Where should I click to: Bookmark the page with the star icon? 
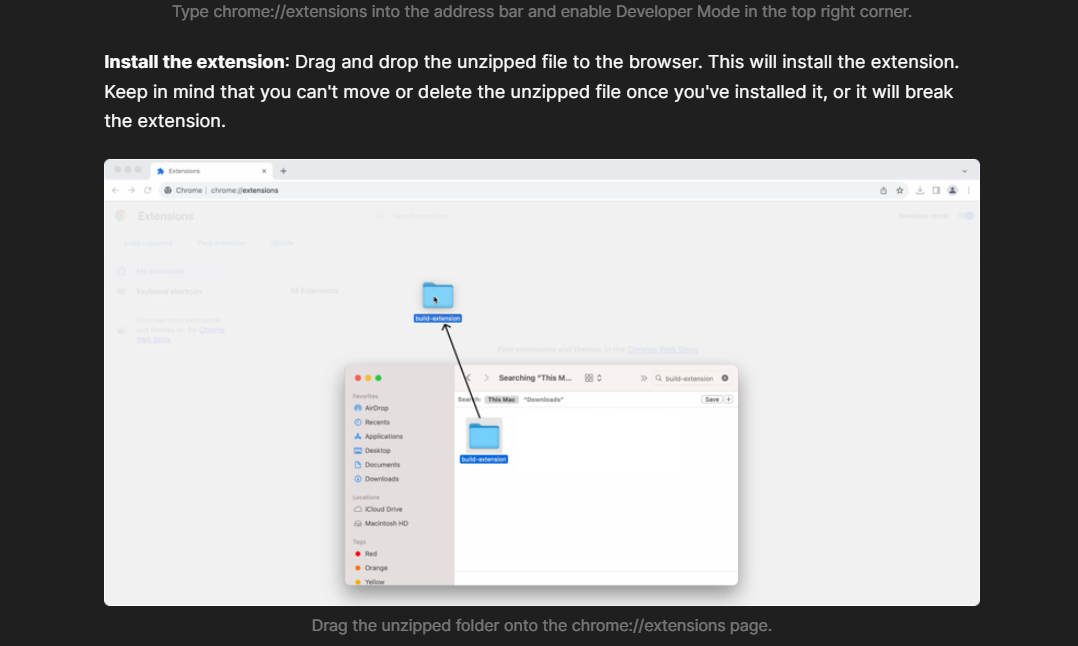tap(900, 190)
